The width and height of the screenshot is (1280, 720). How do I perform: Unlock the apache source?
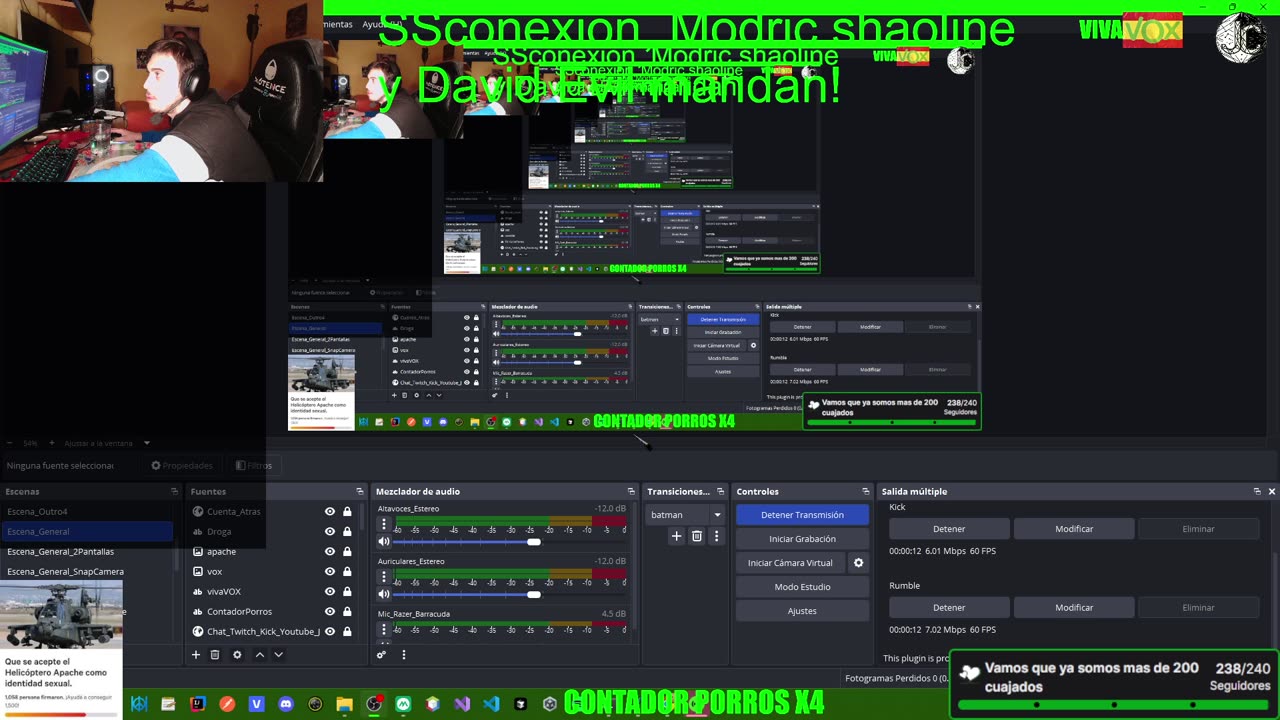coord(347,551)
